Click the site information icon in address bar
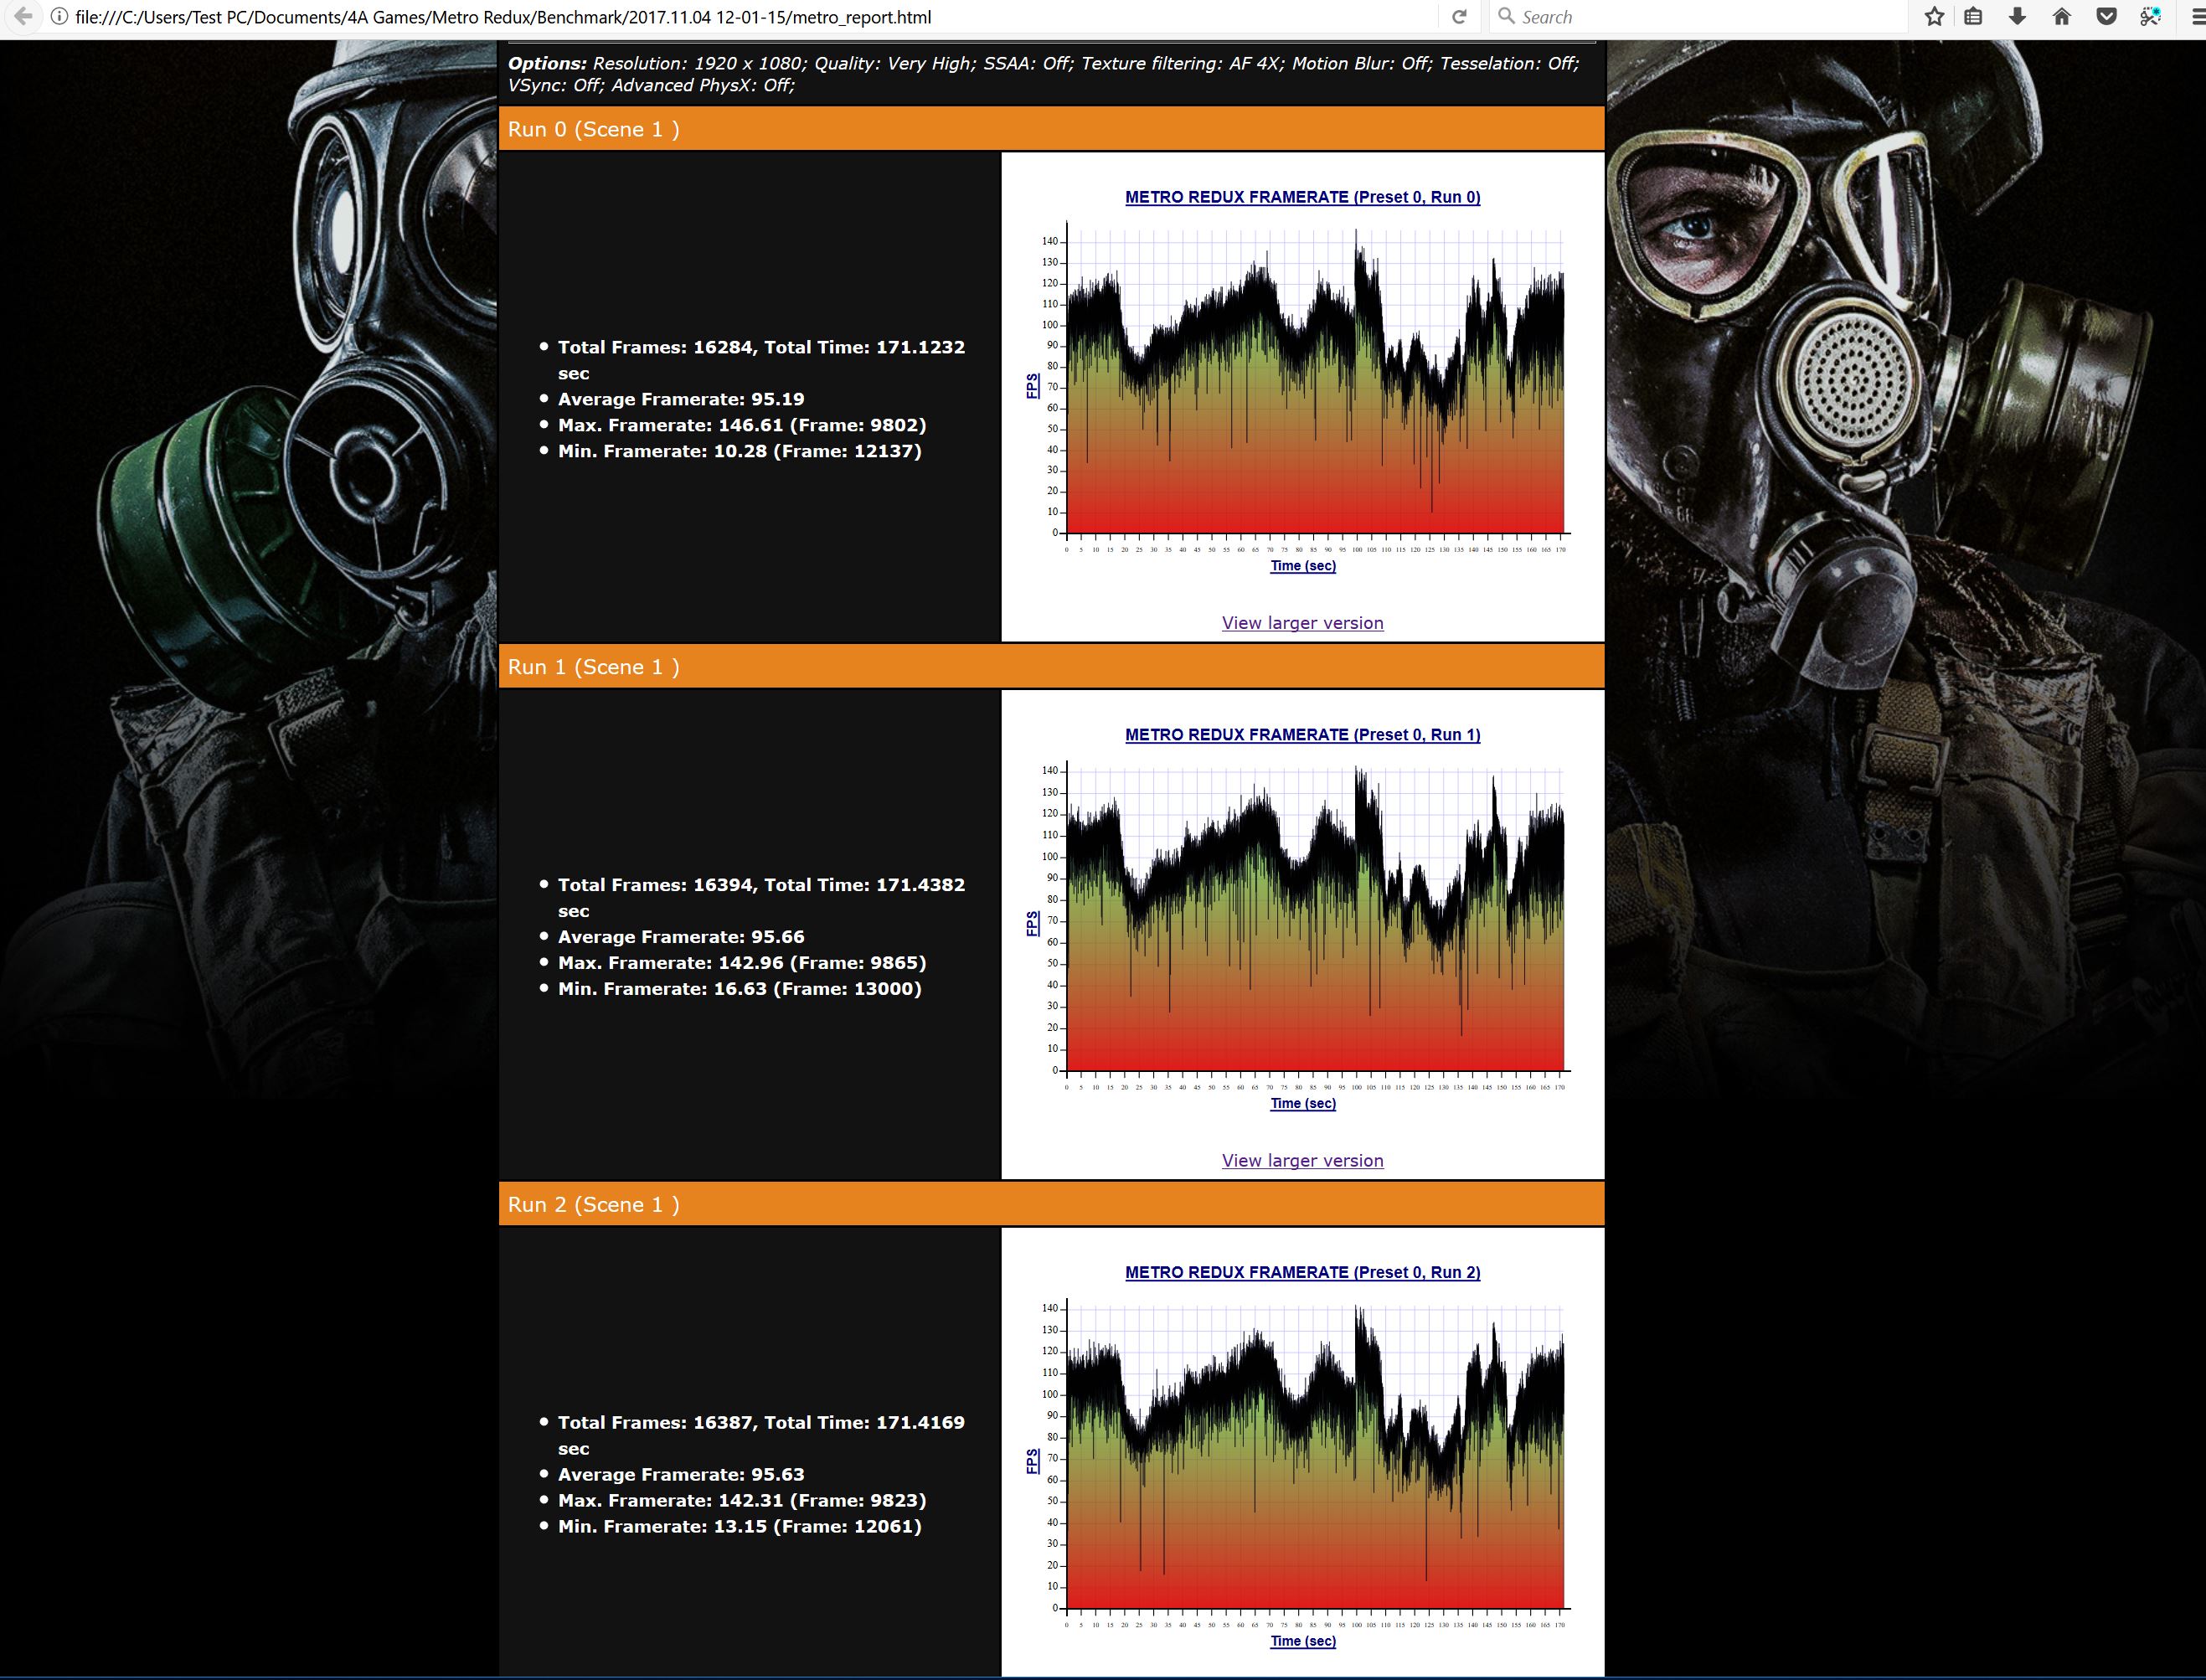The height and width of the screenshot is (1680, 2206). pos(59,17)
